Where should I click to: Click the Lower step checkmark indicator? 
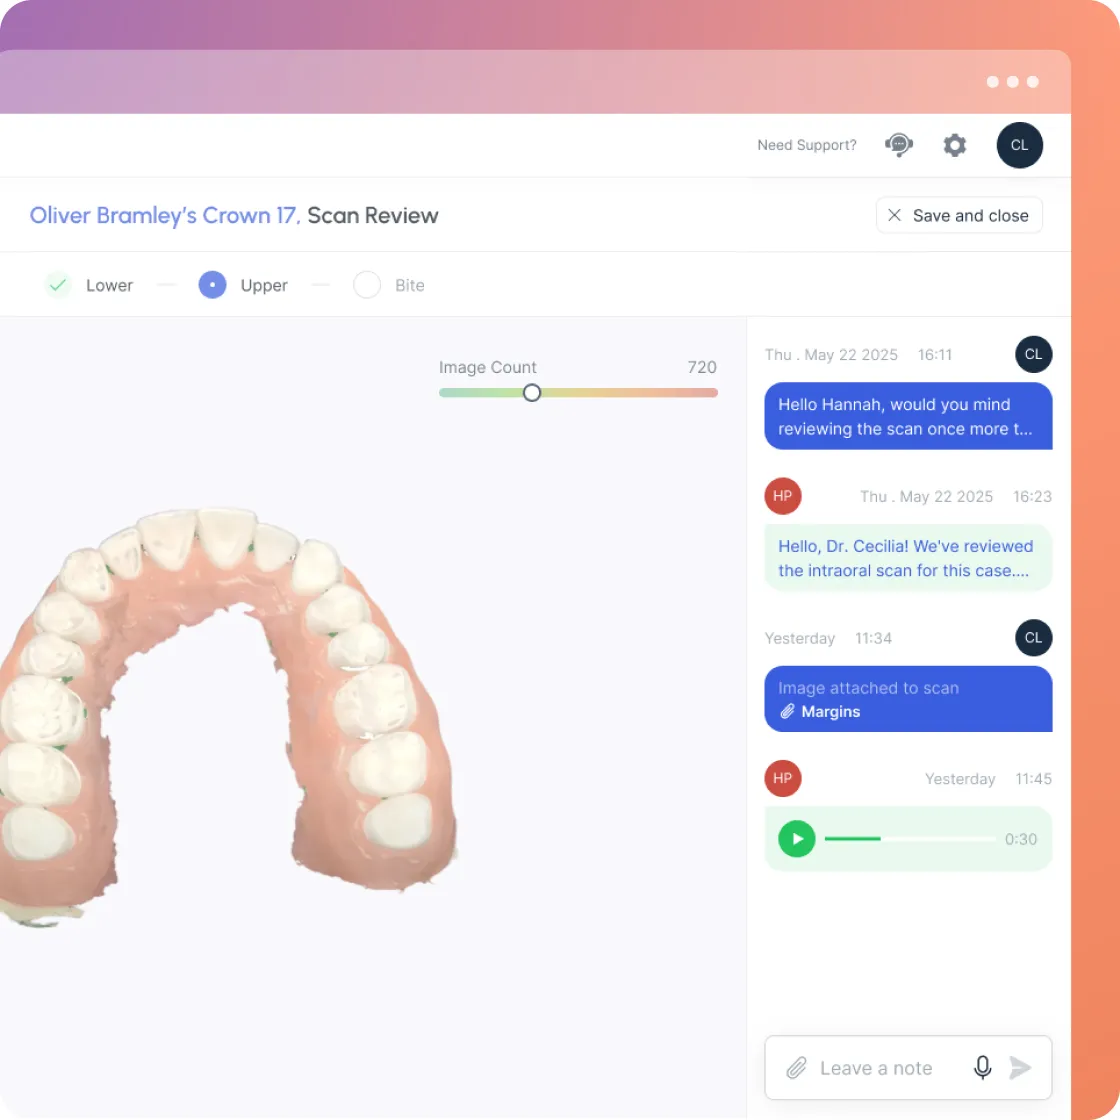[x=58, y=285]
